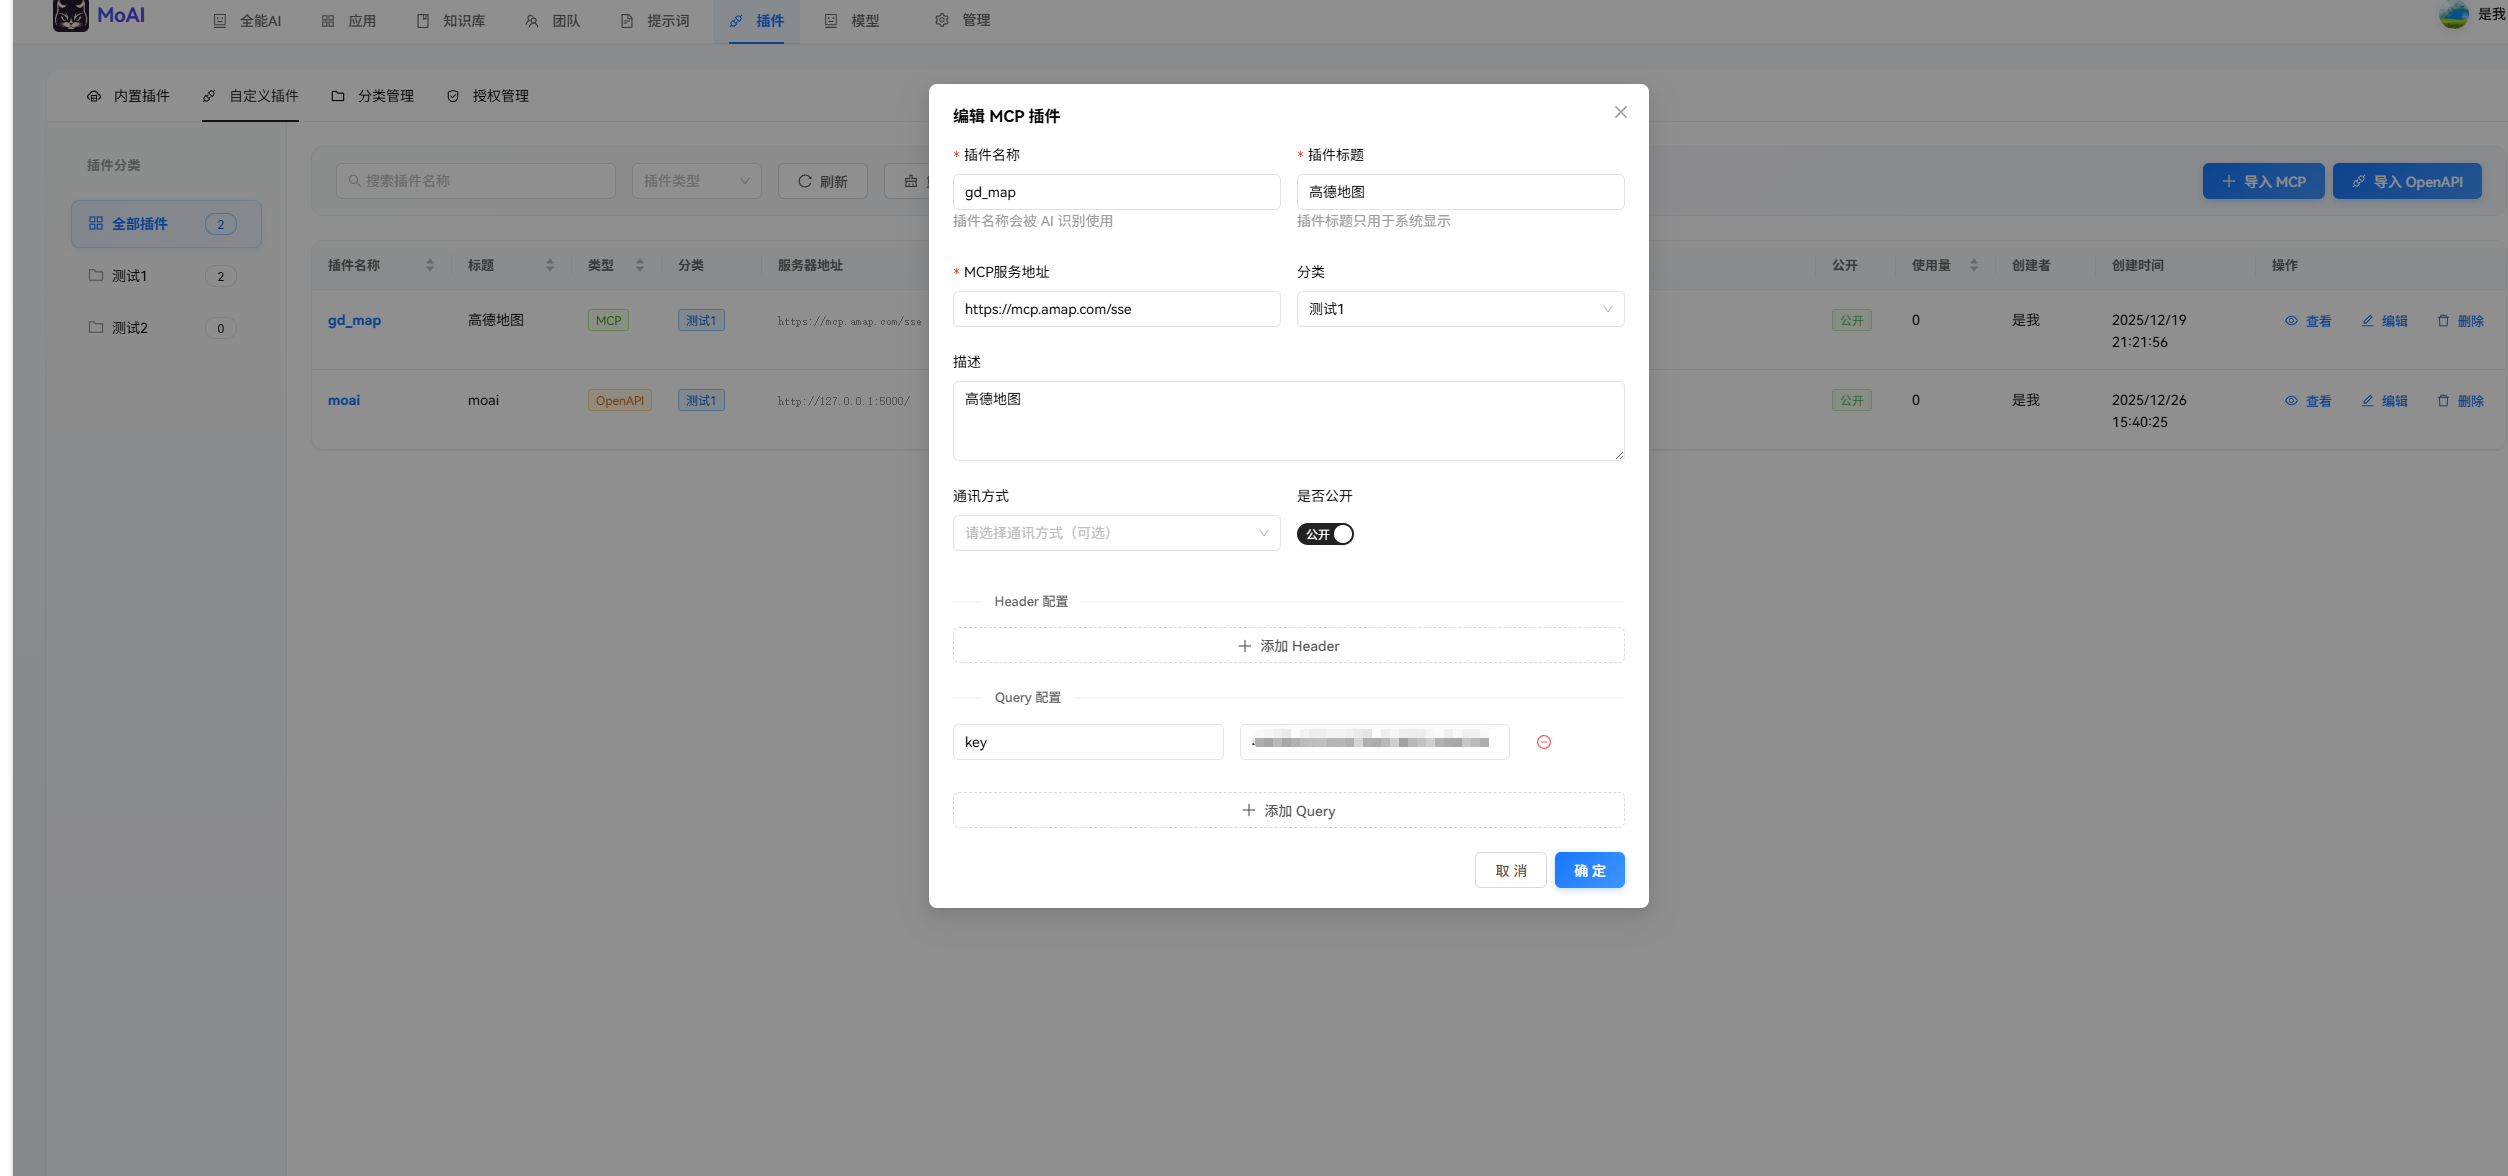Click the MCP服务地址 input field

pyautogui.click(x=1116, y=309)
